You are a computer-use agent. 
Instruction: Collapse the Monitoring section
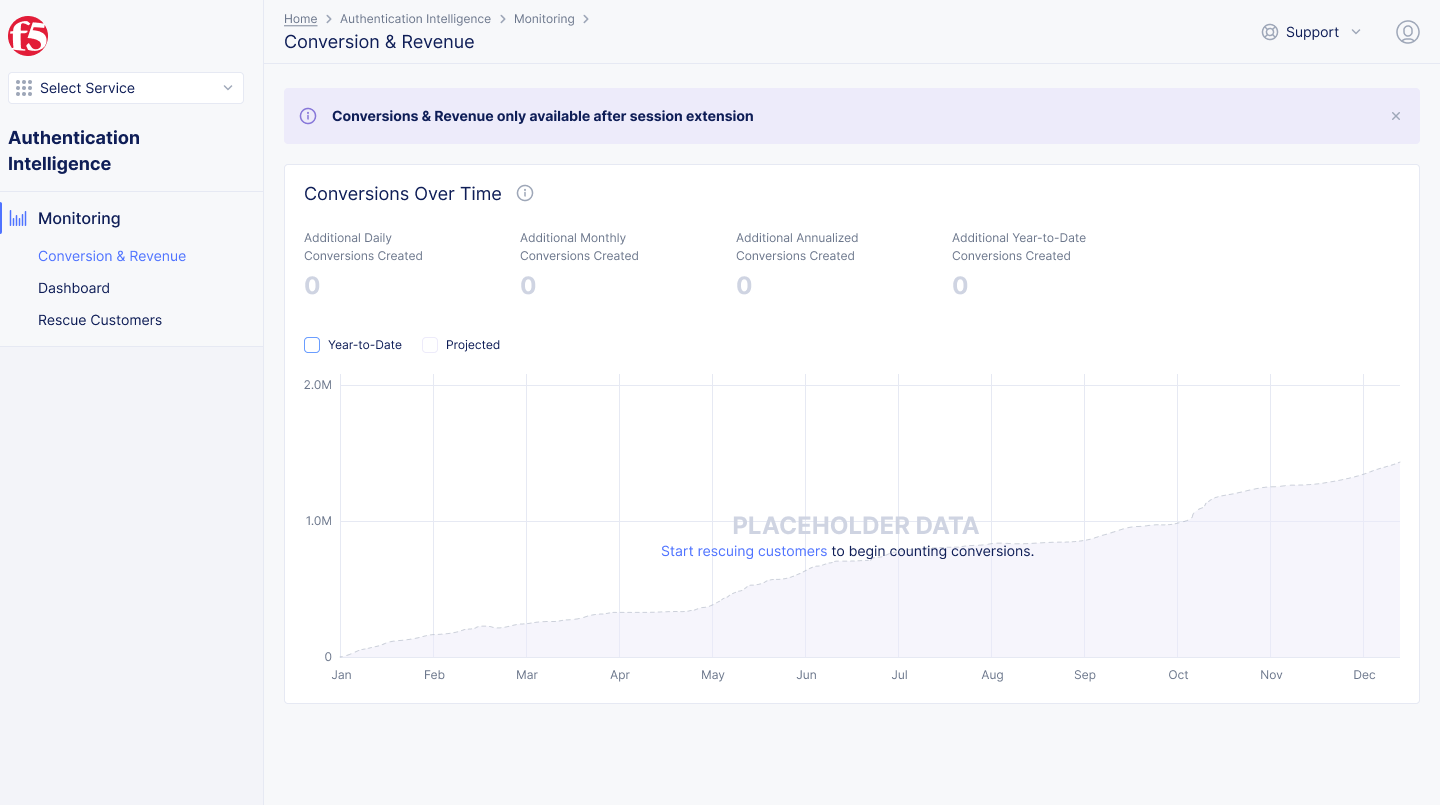pos(79,218)
